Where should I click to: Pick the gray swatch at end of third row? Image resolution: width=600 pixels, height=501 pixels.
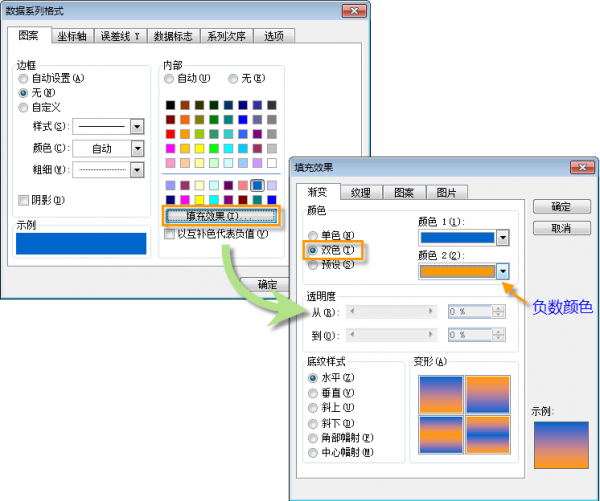tap(272, 134)
